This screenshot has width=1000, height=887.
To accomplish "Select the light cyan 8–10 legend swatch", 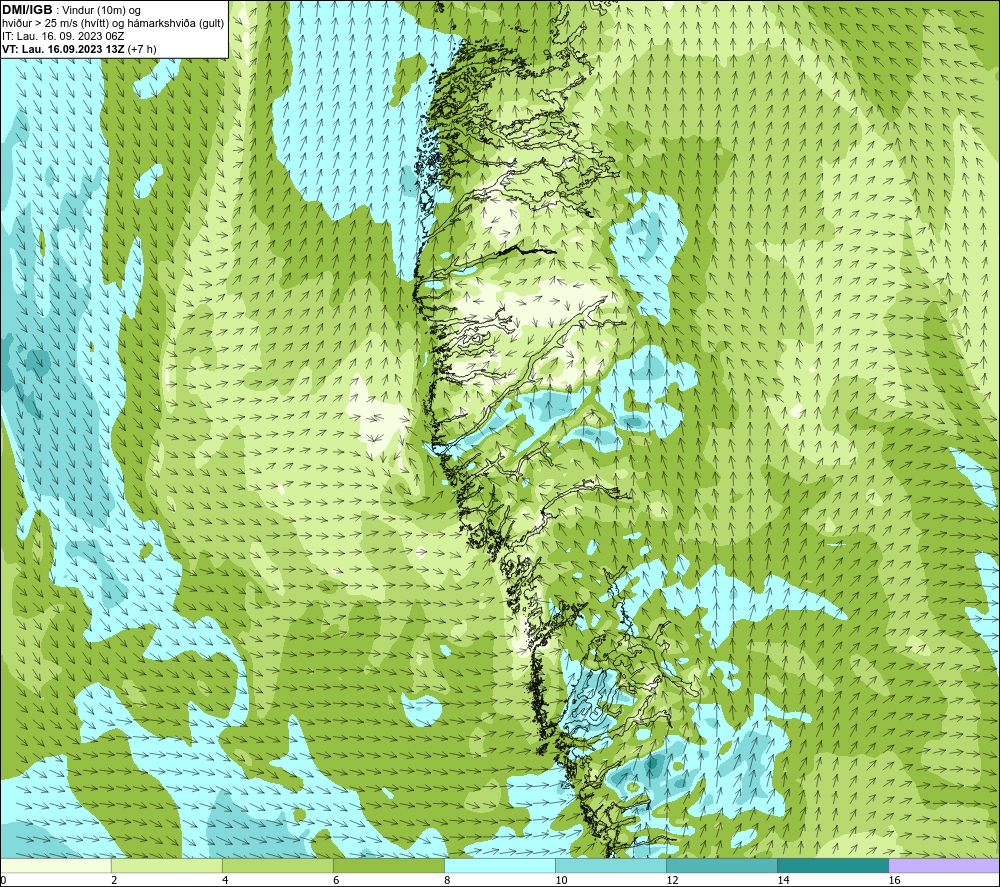I will [500, 865].
